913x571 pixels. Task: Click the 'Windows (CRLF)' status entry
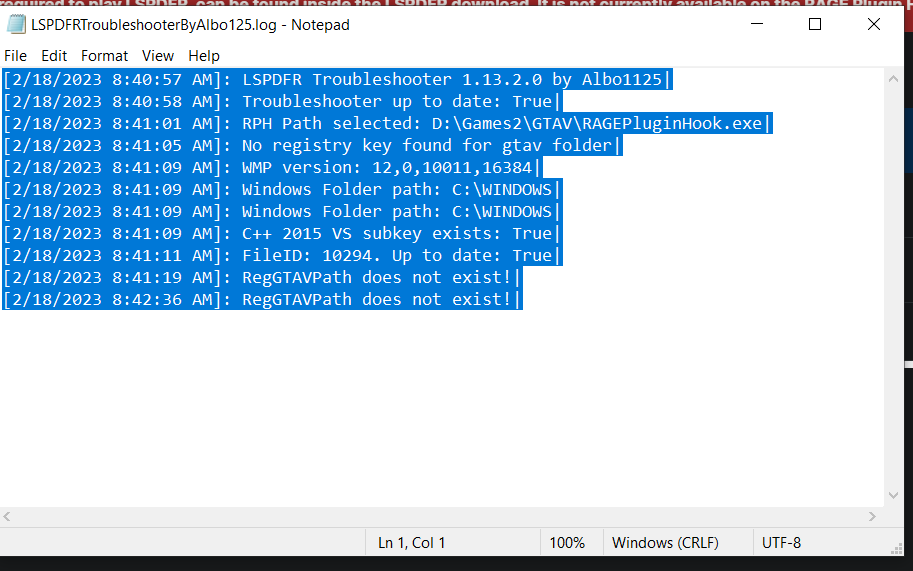(x=665, y=542)
